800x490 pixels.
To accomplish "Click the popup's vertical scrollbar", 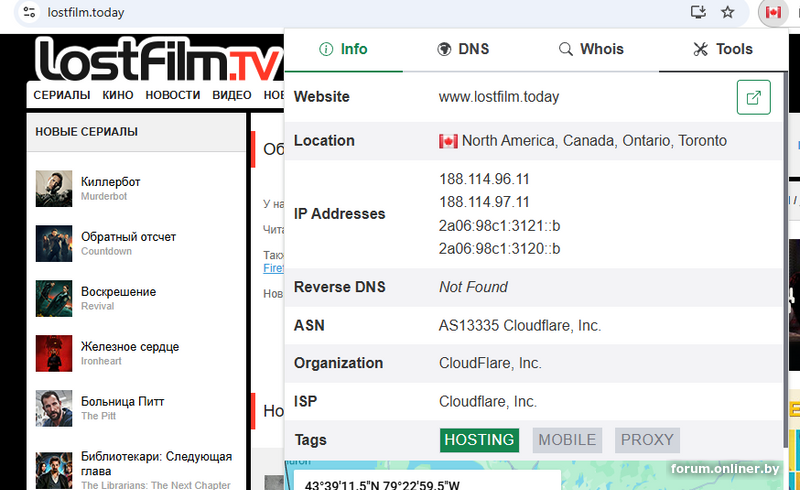I will point(785,260).
